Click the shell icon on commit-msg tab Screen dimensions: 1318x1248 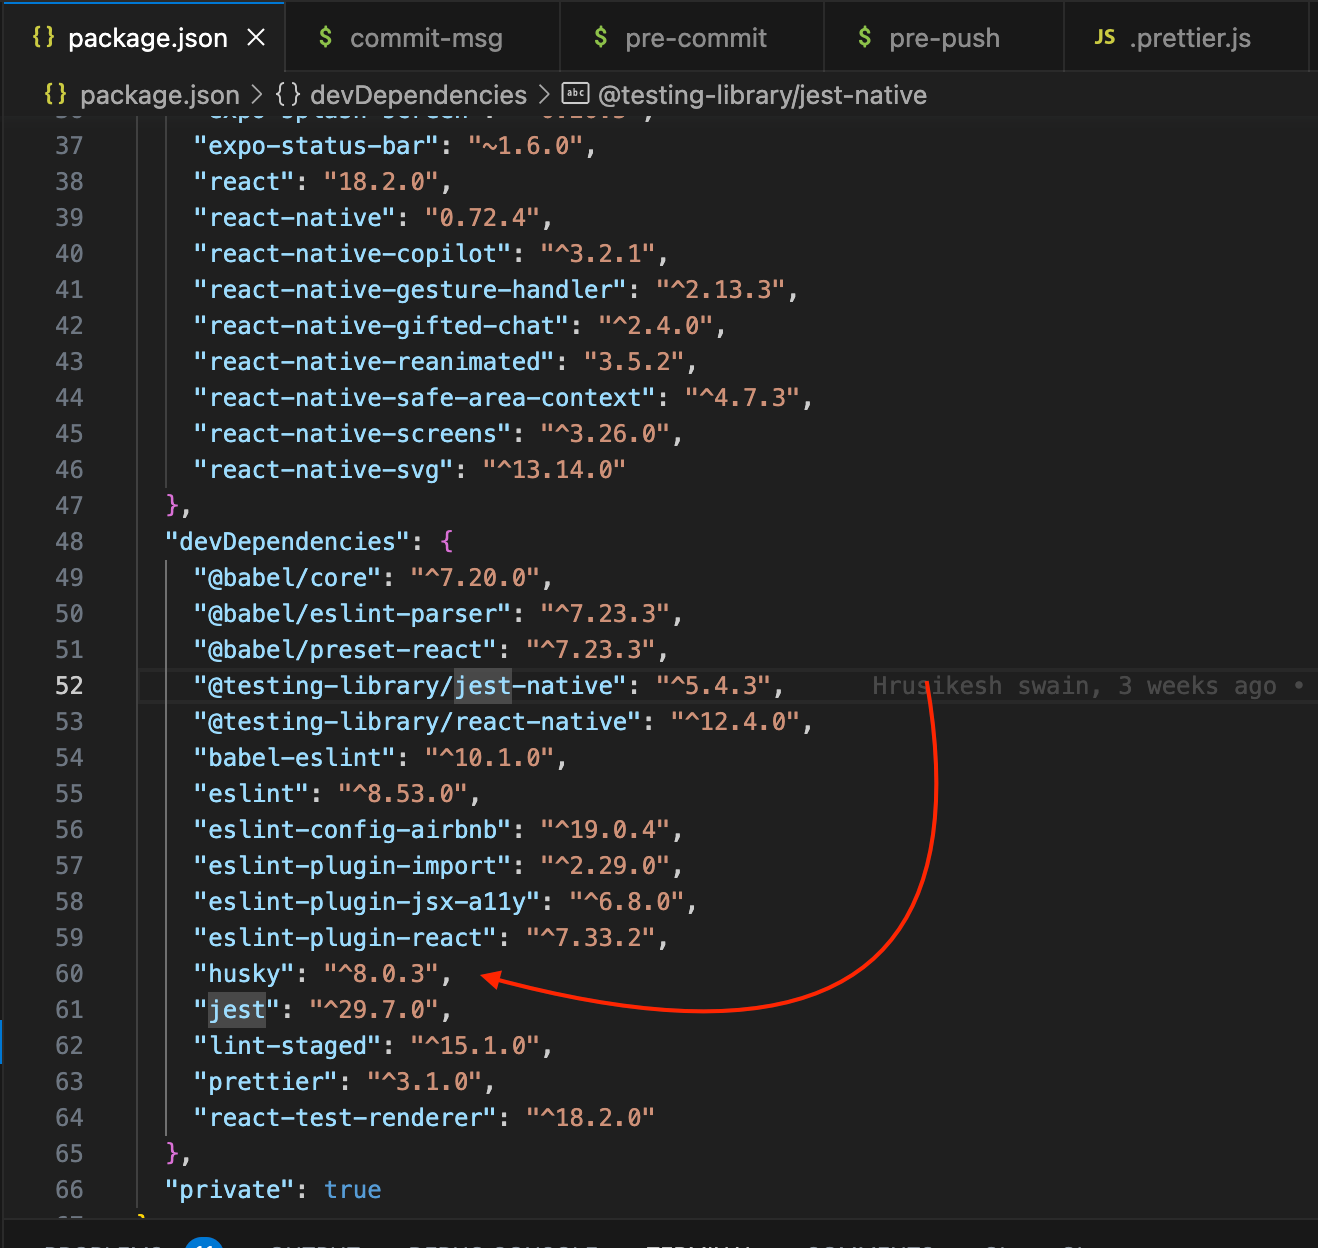[325, 38]
